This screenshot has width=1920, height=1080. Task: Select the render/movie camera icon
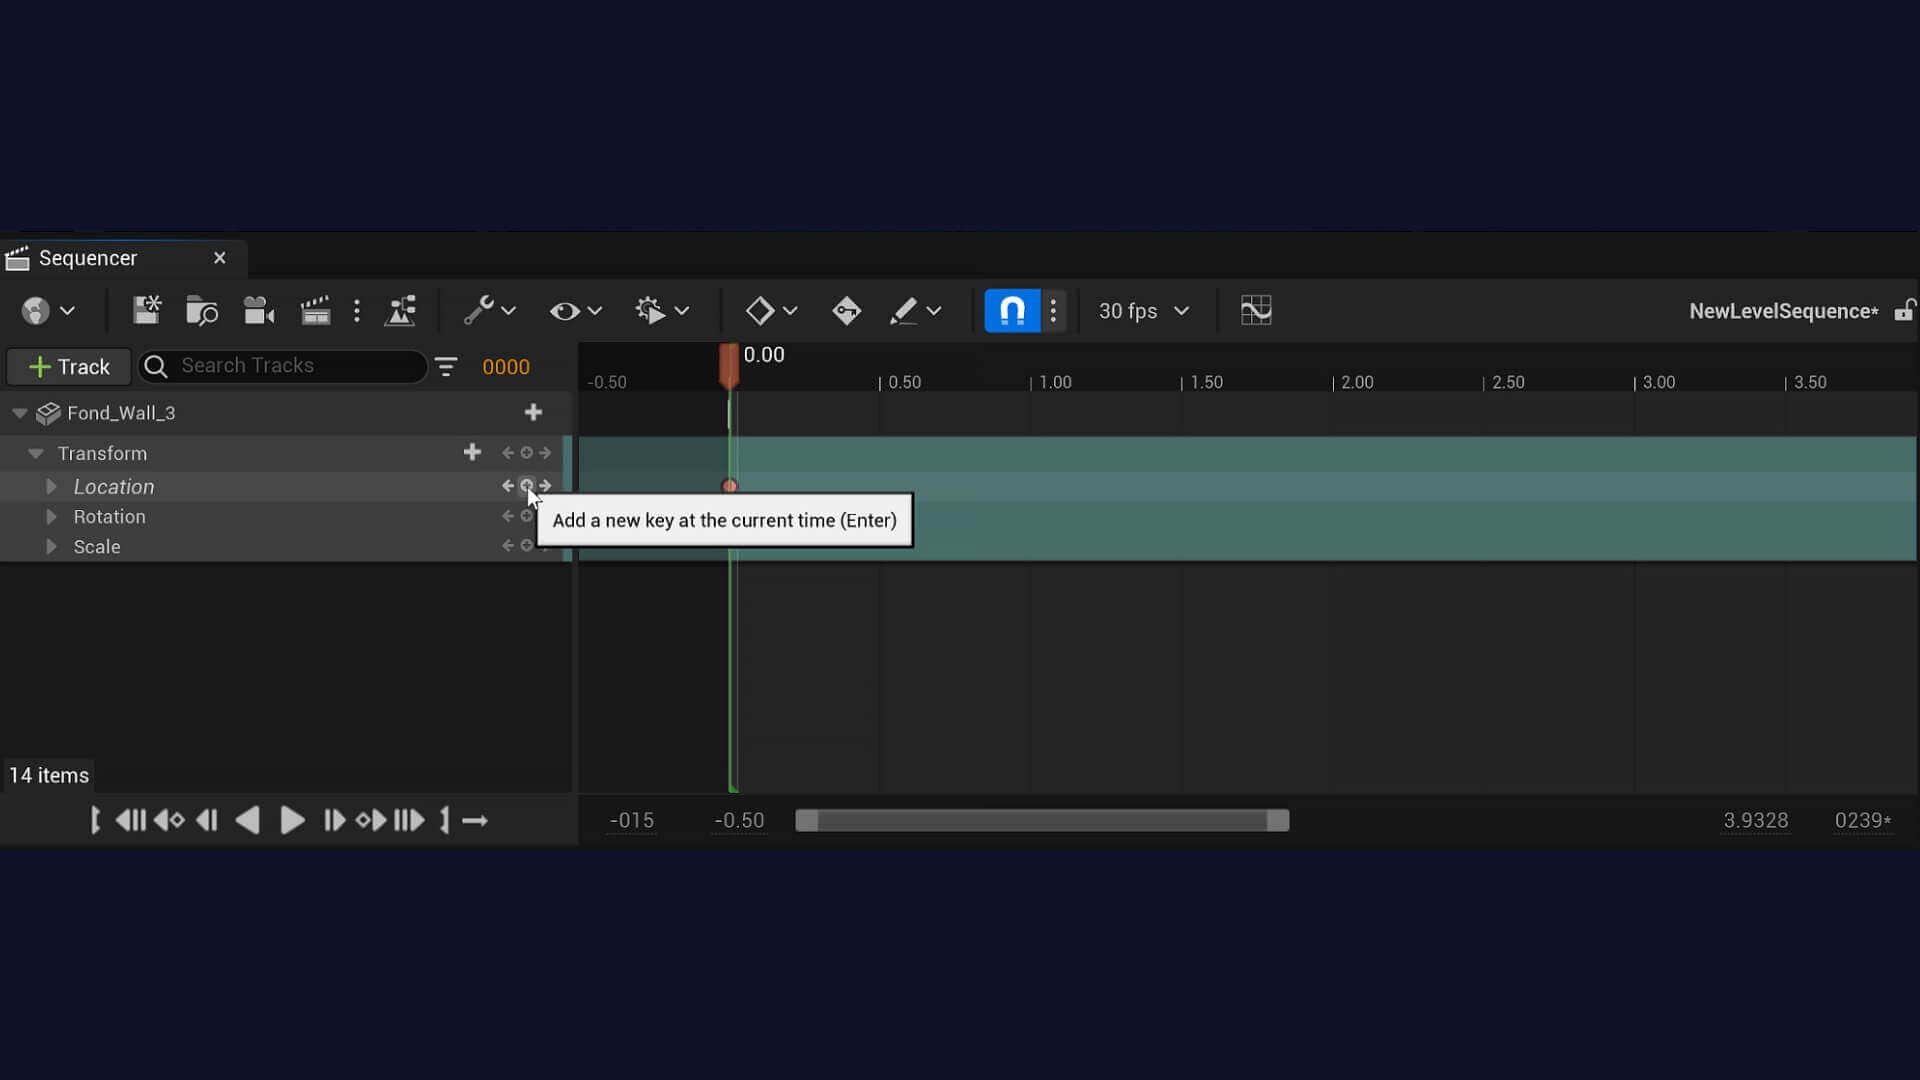(x=258, y=310)
